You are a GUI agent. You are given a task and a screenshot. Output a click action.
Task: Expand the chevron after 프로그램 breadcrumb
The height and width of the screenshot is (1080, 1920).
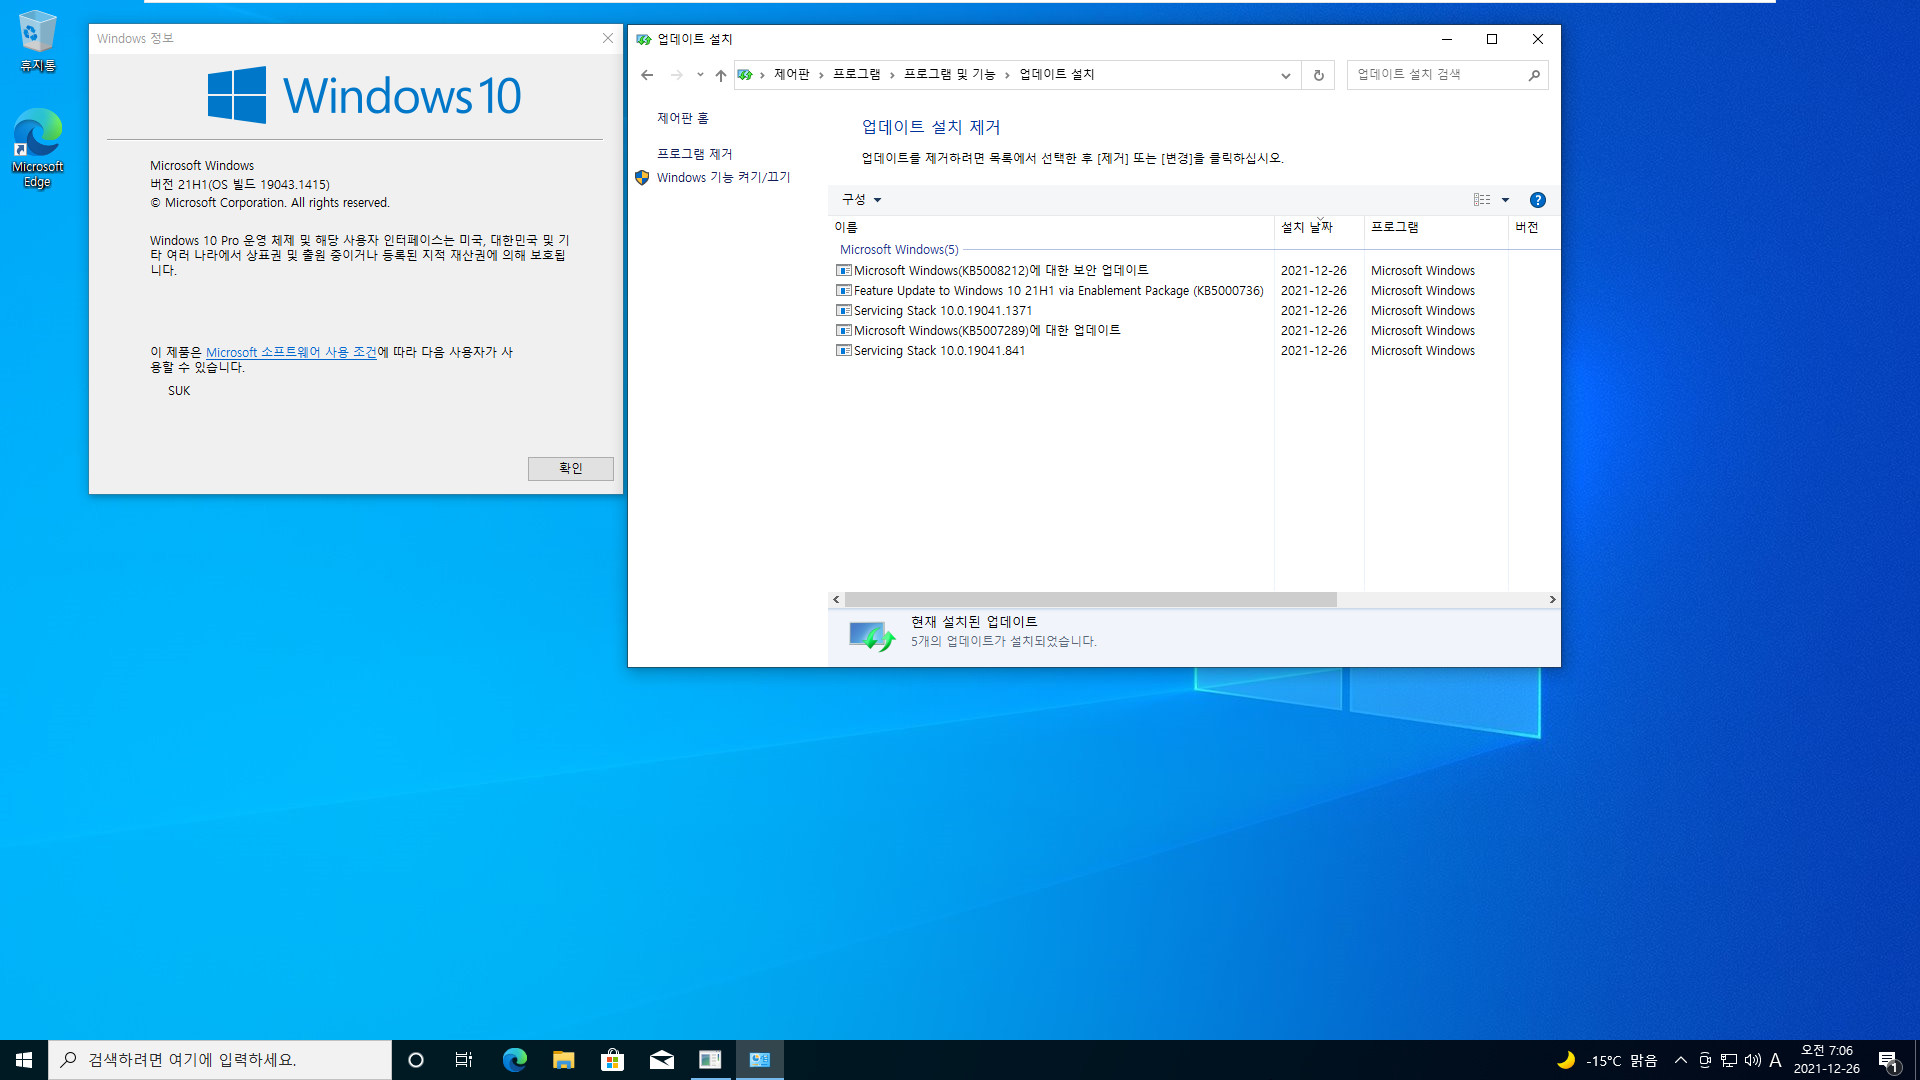pyautogui.click(x=892, y=75)
